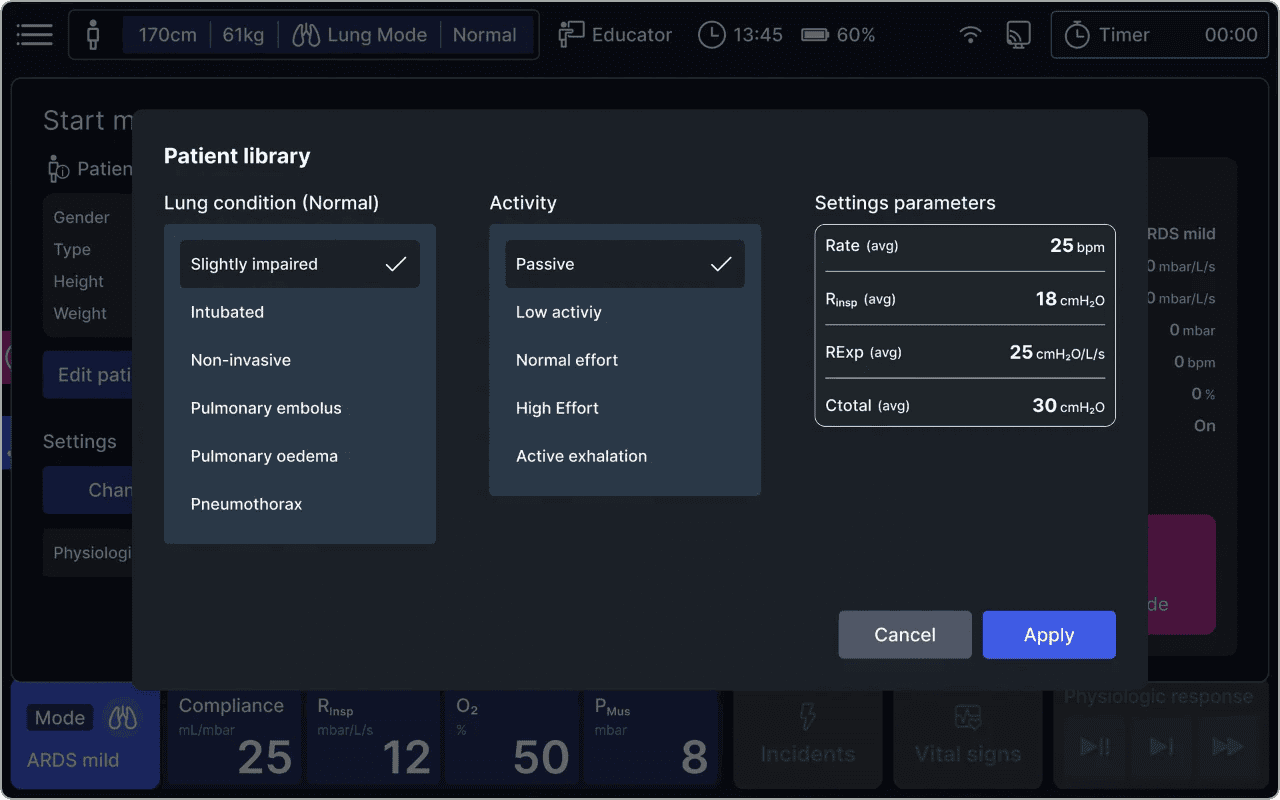The image size is (1280, 800).
Task: Select the Intubated lung condition
Action: (x=227, y=312)
